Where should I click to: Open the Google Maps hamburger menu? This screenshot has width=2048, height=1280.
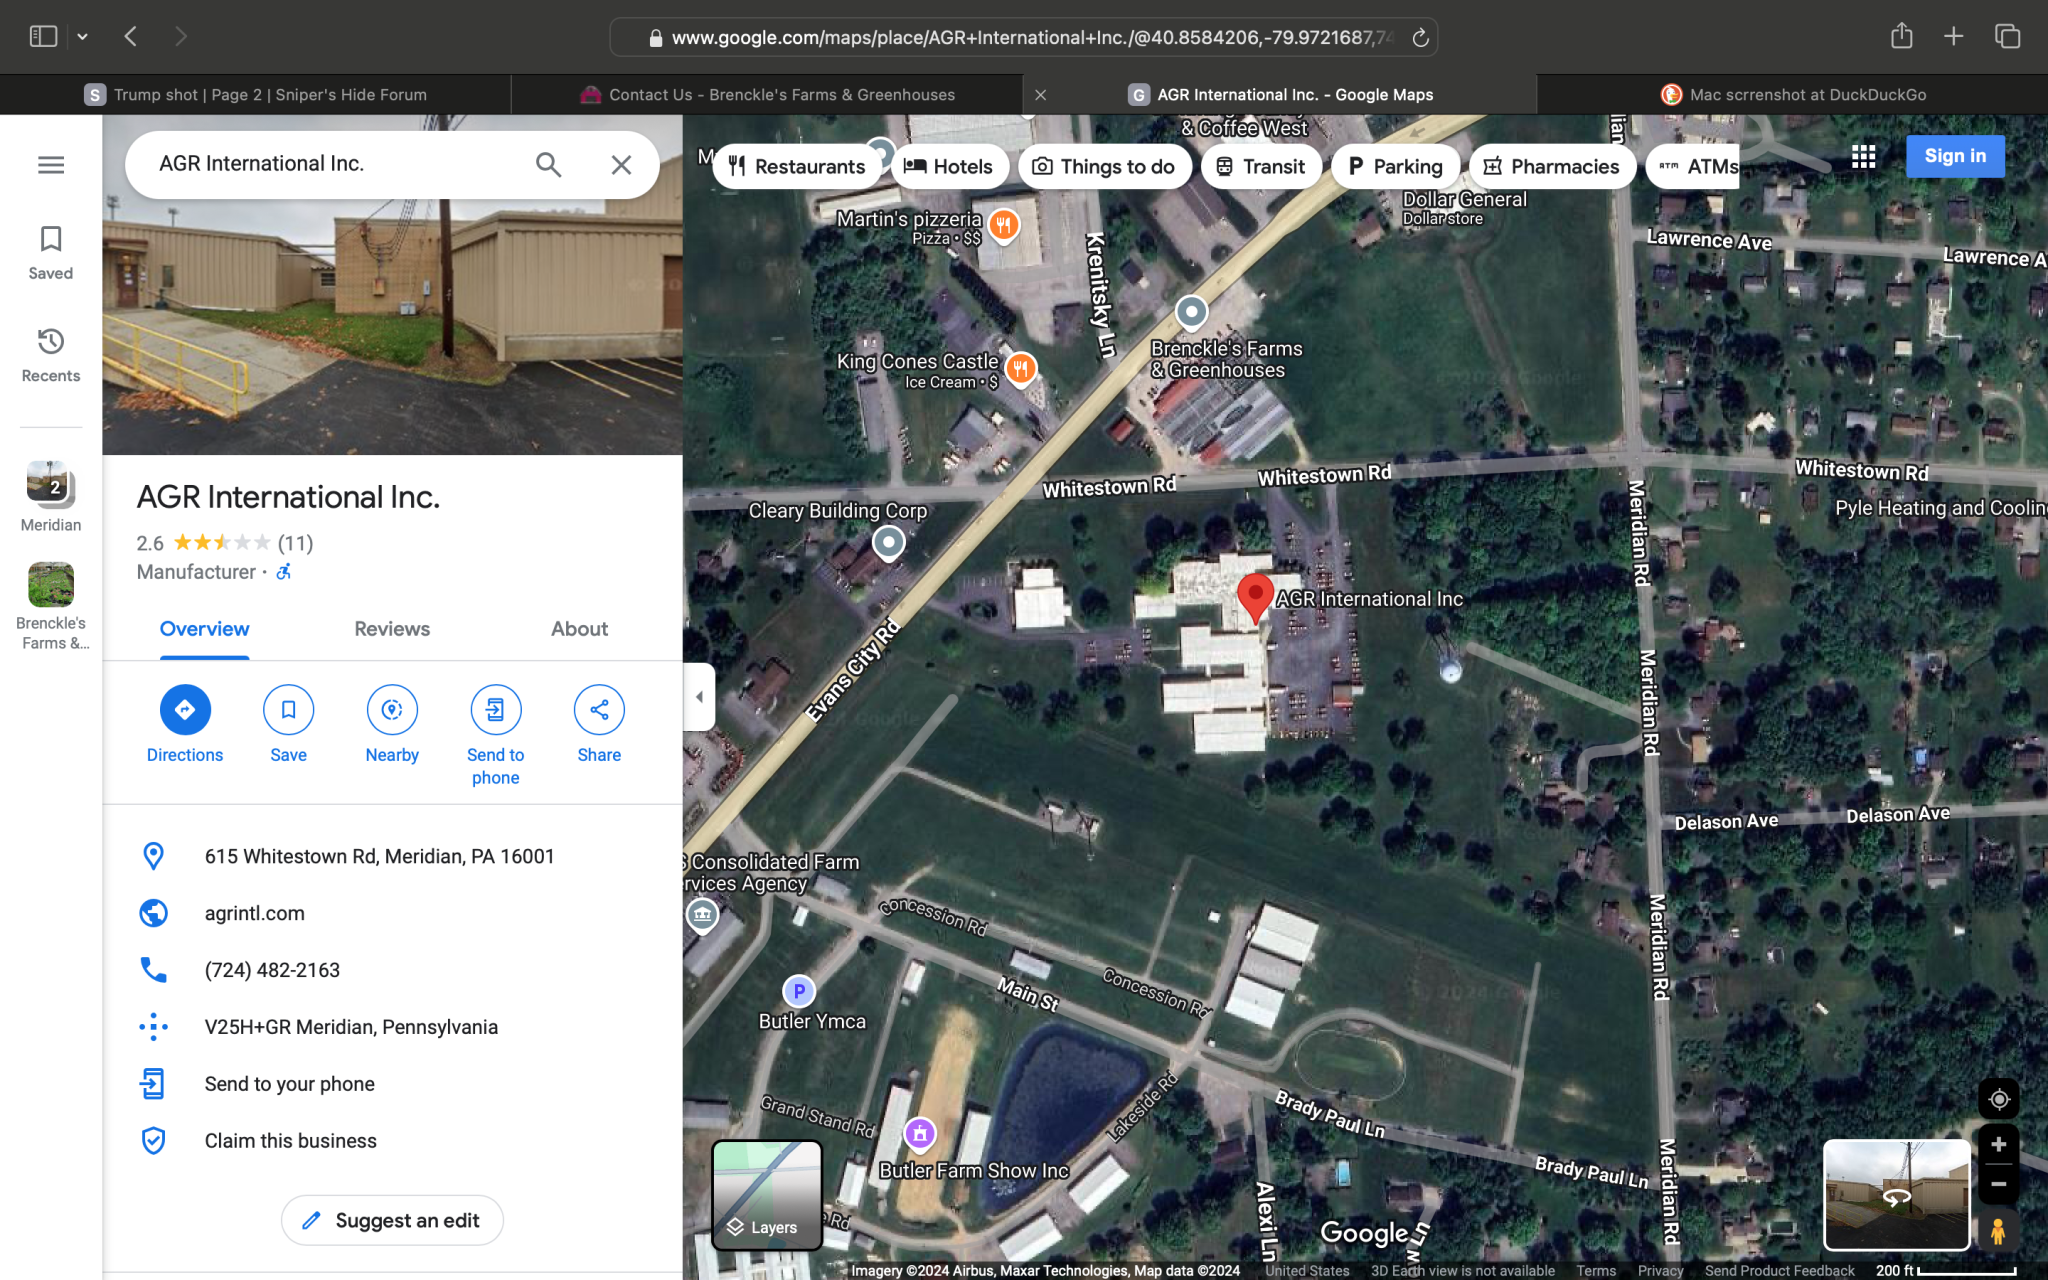click(x=51, y=165)
